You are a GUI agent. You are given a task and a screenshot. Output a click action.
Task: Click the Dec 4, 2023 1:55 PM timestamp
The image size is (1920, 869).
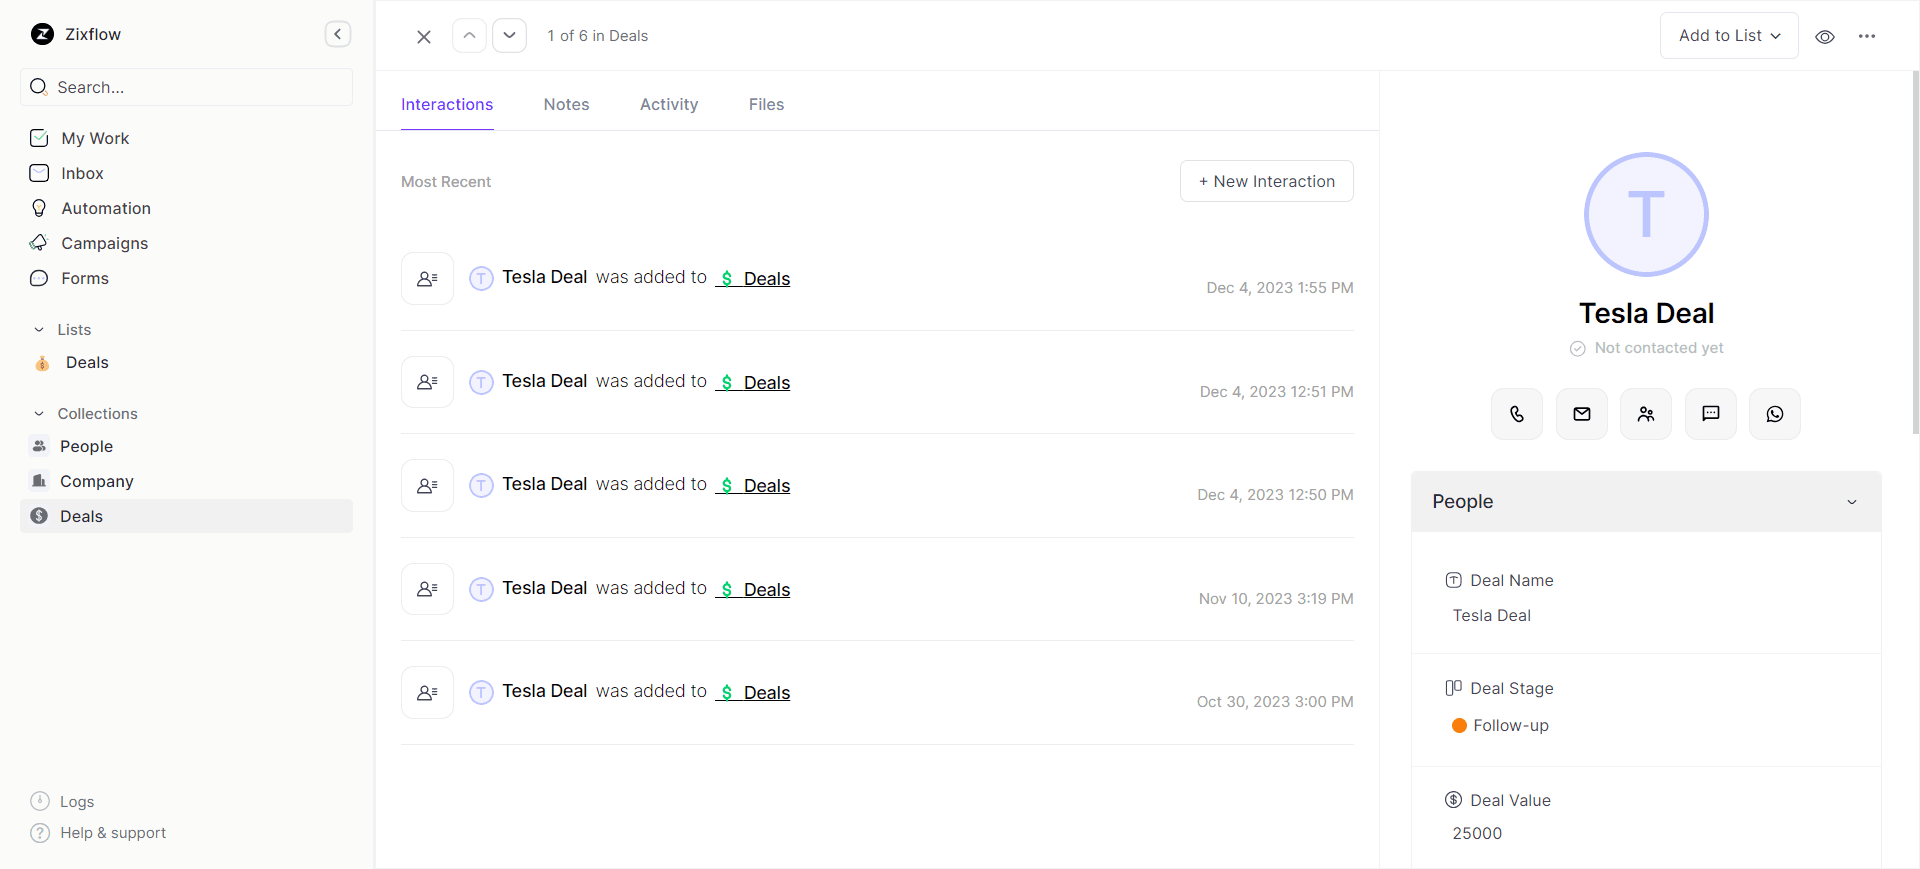pyautogui.click(x=1280, y=288)
